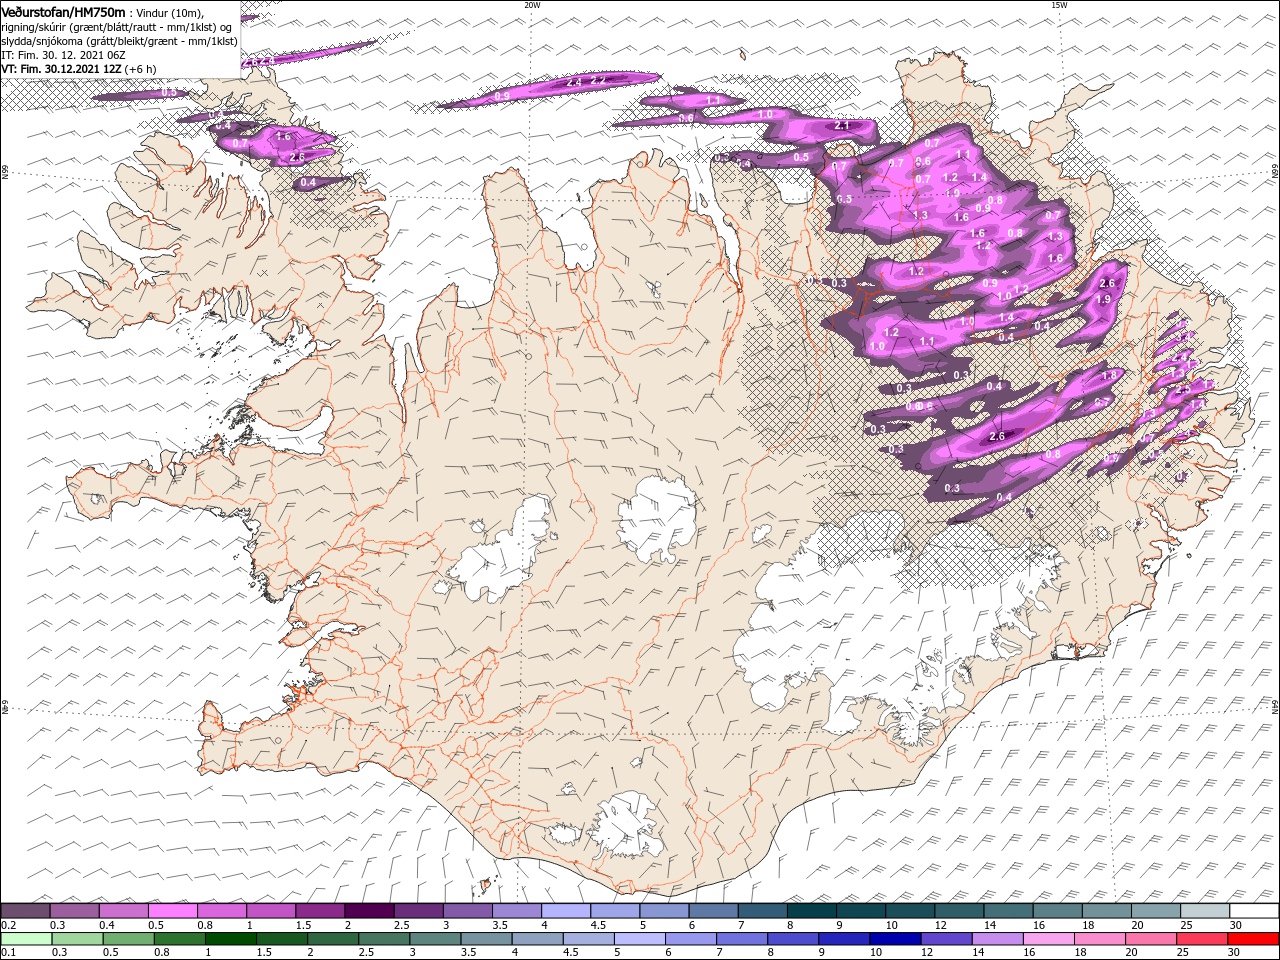The height and width of the screenshot is (960, 1280).
Task: Click the 0.2 label on the snow scale
Action: (8, 925)
